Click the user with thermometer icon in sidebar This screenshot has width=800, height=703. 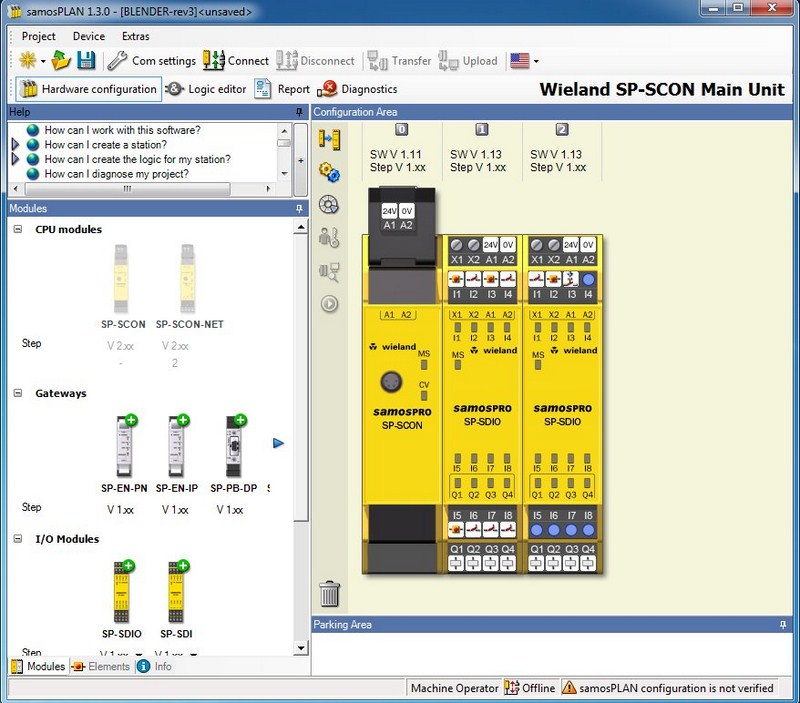coord(329,238)
